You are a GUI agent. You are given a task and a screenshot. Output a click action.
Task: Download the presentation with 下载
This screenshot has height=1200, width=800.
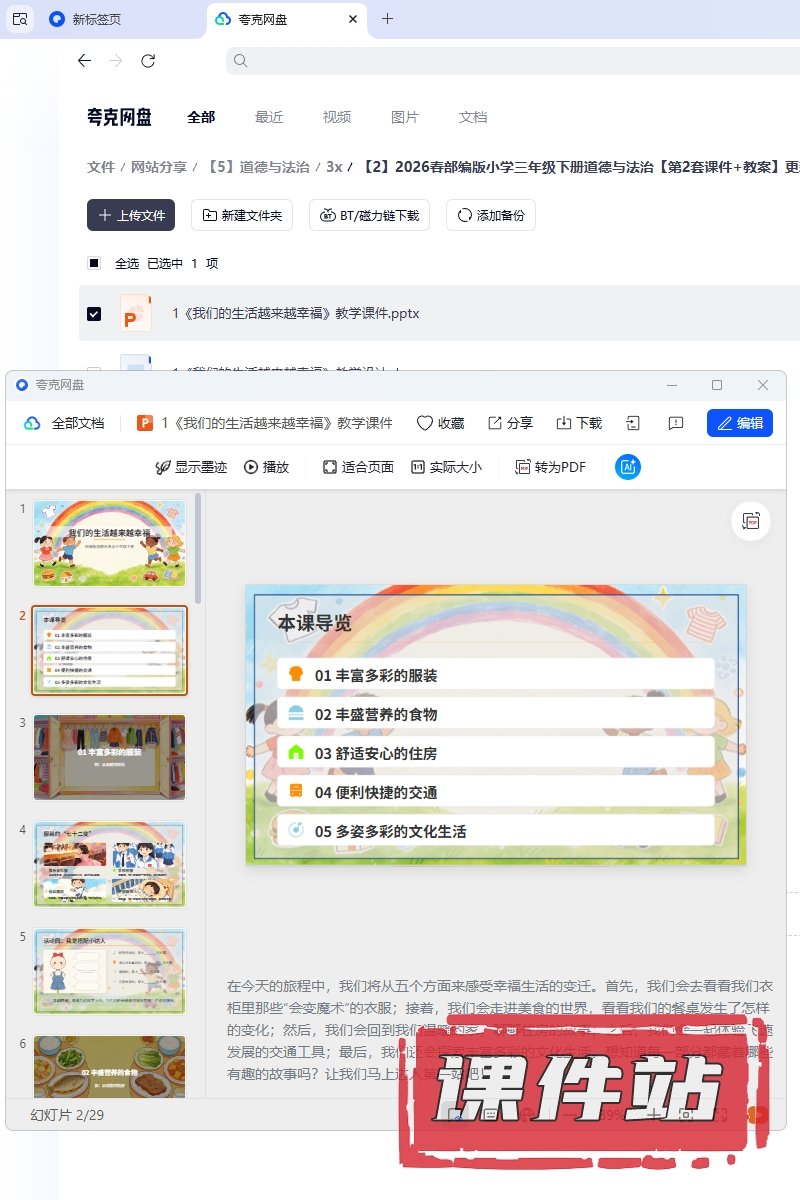(564, 423)
